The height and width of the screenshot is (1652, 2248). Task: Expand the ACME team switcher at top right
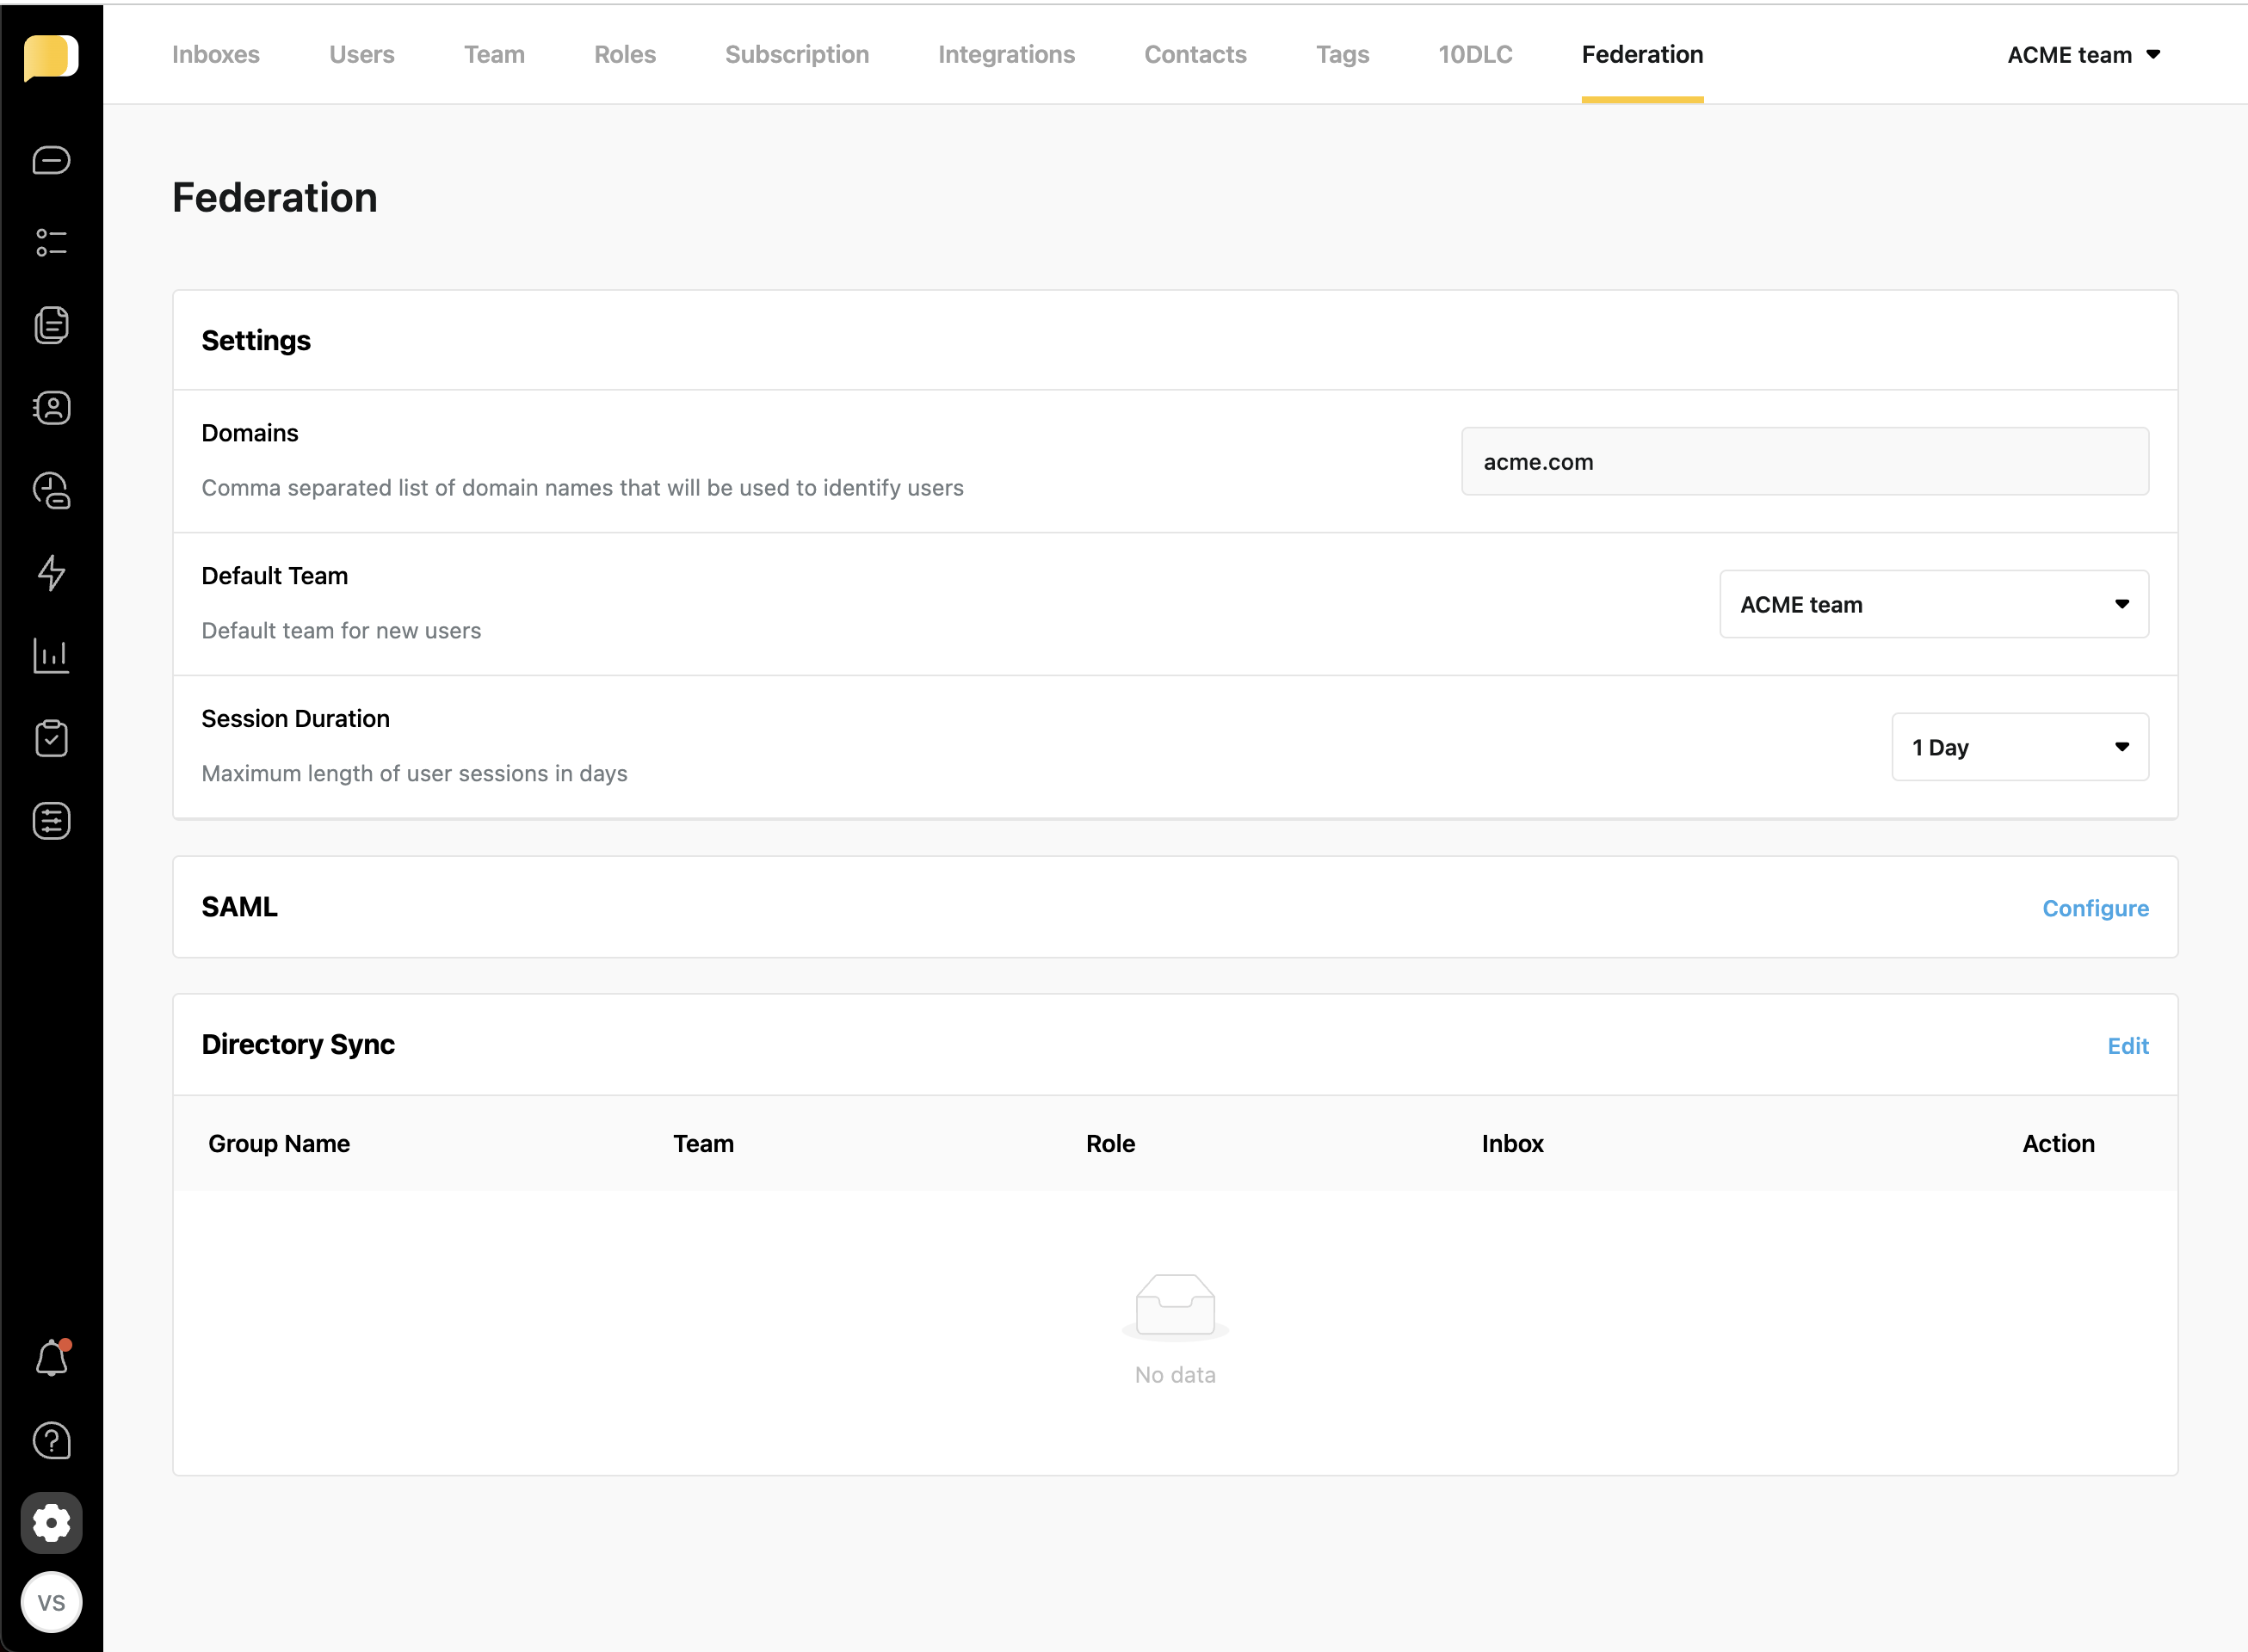click(x=2083, y=55)
